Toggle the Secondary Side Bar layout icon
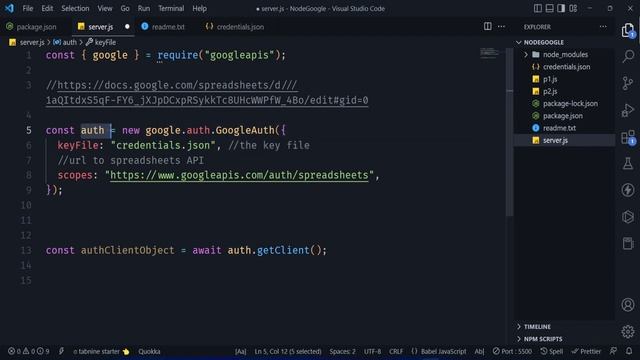The image size is (640, 360). pos(561,8)
